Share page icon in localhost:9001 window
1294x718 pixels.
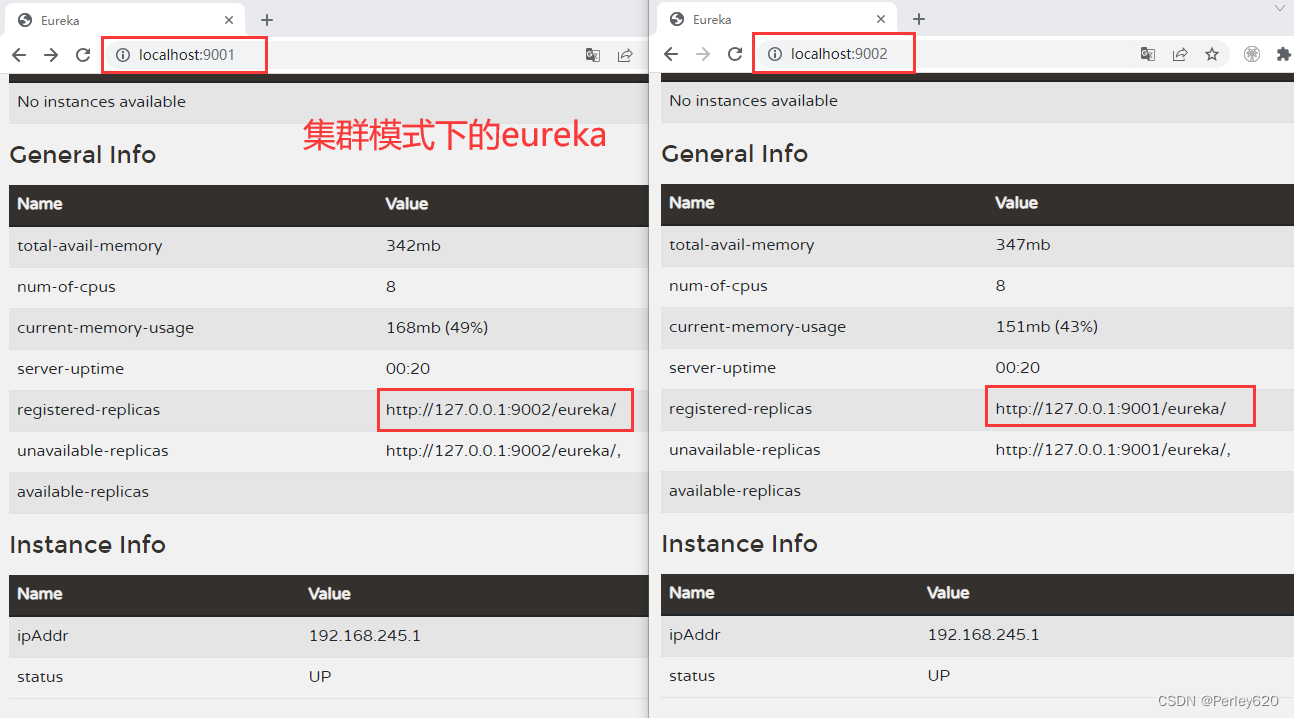625,55
